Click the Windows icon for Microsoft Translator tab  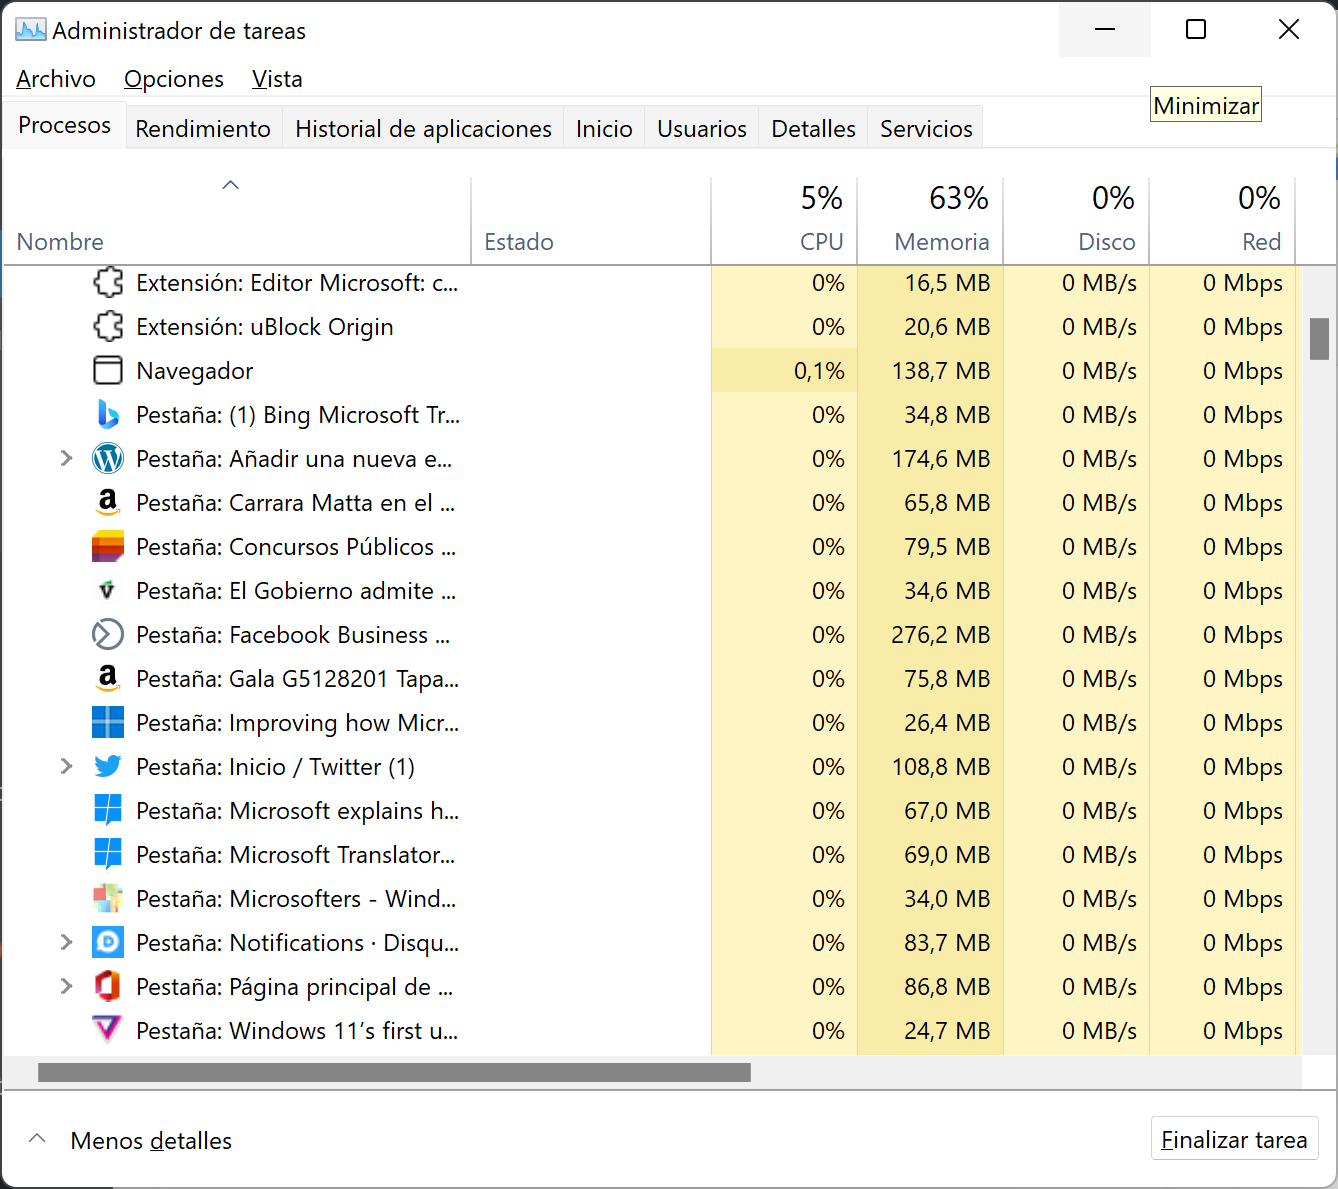coord(108,855)
